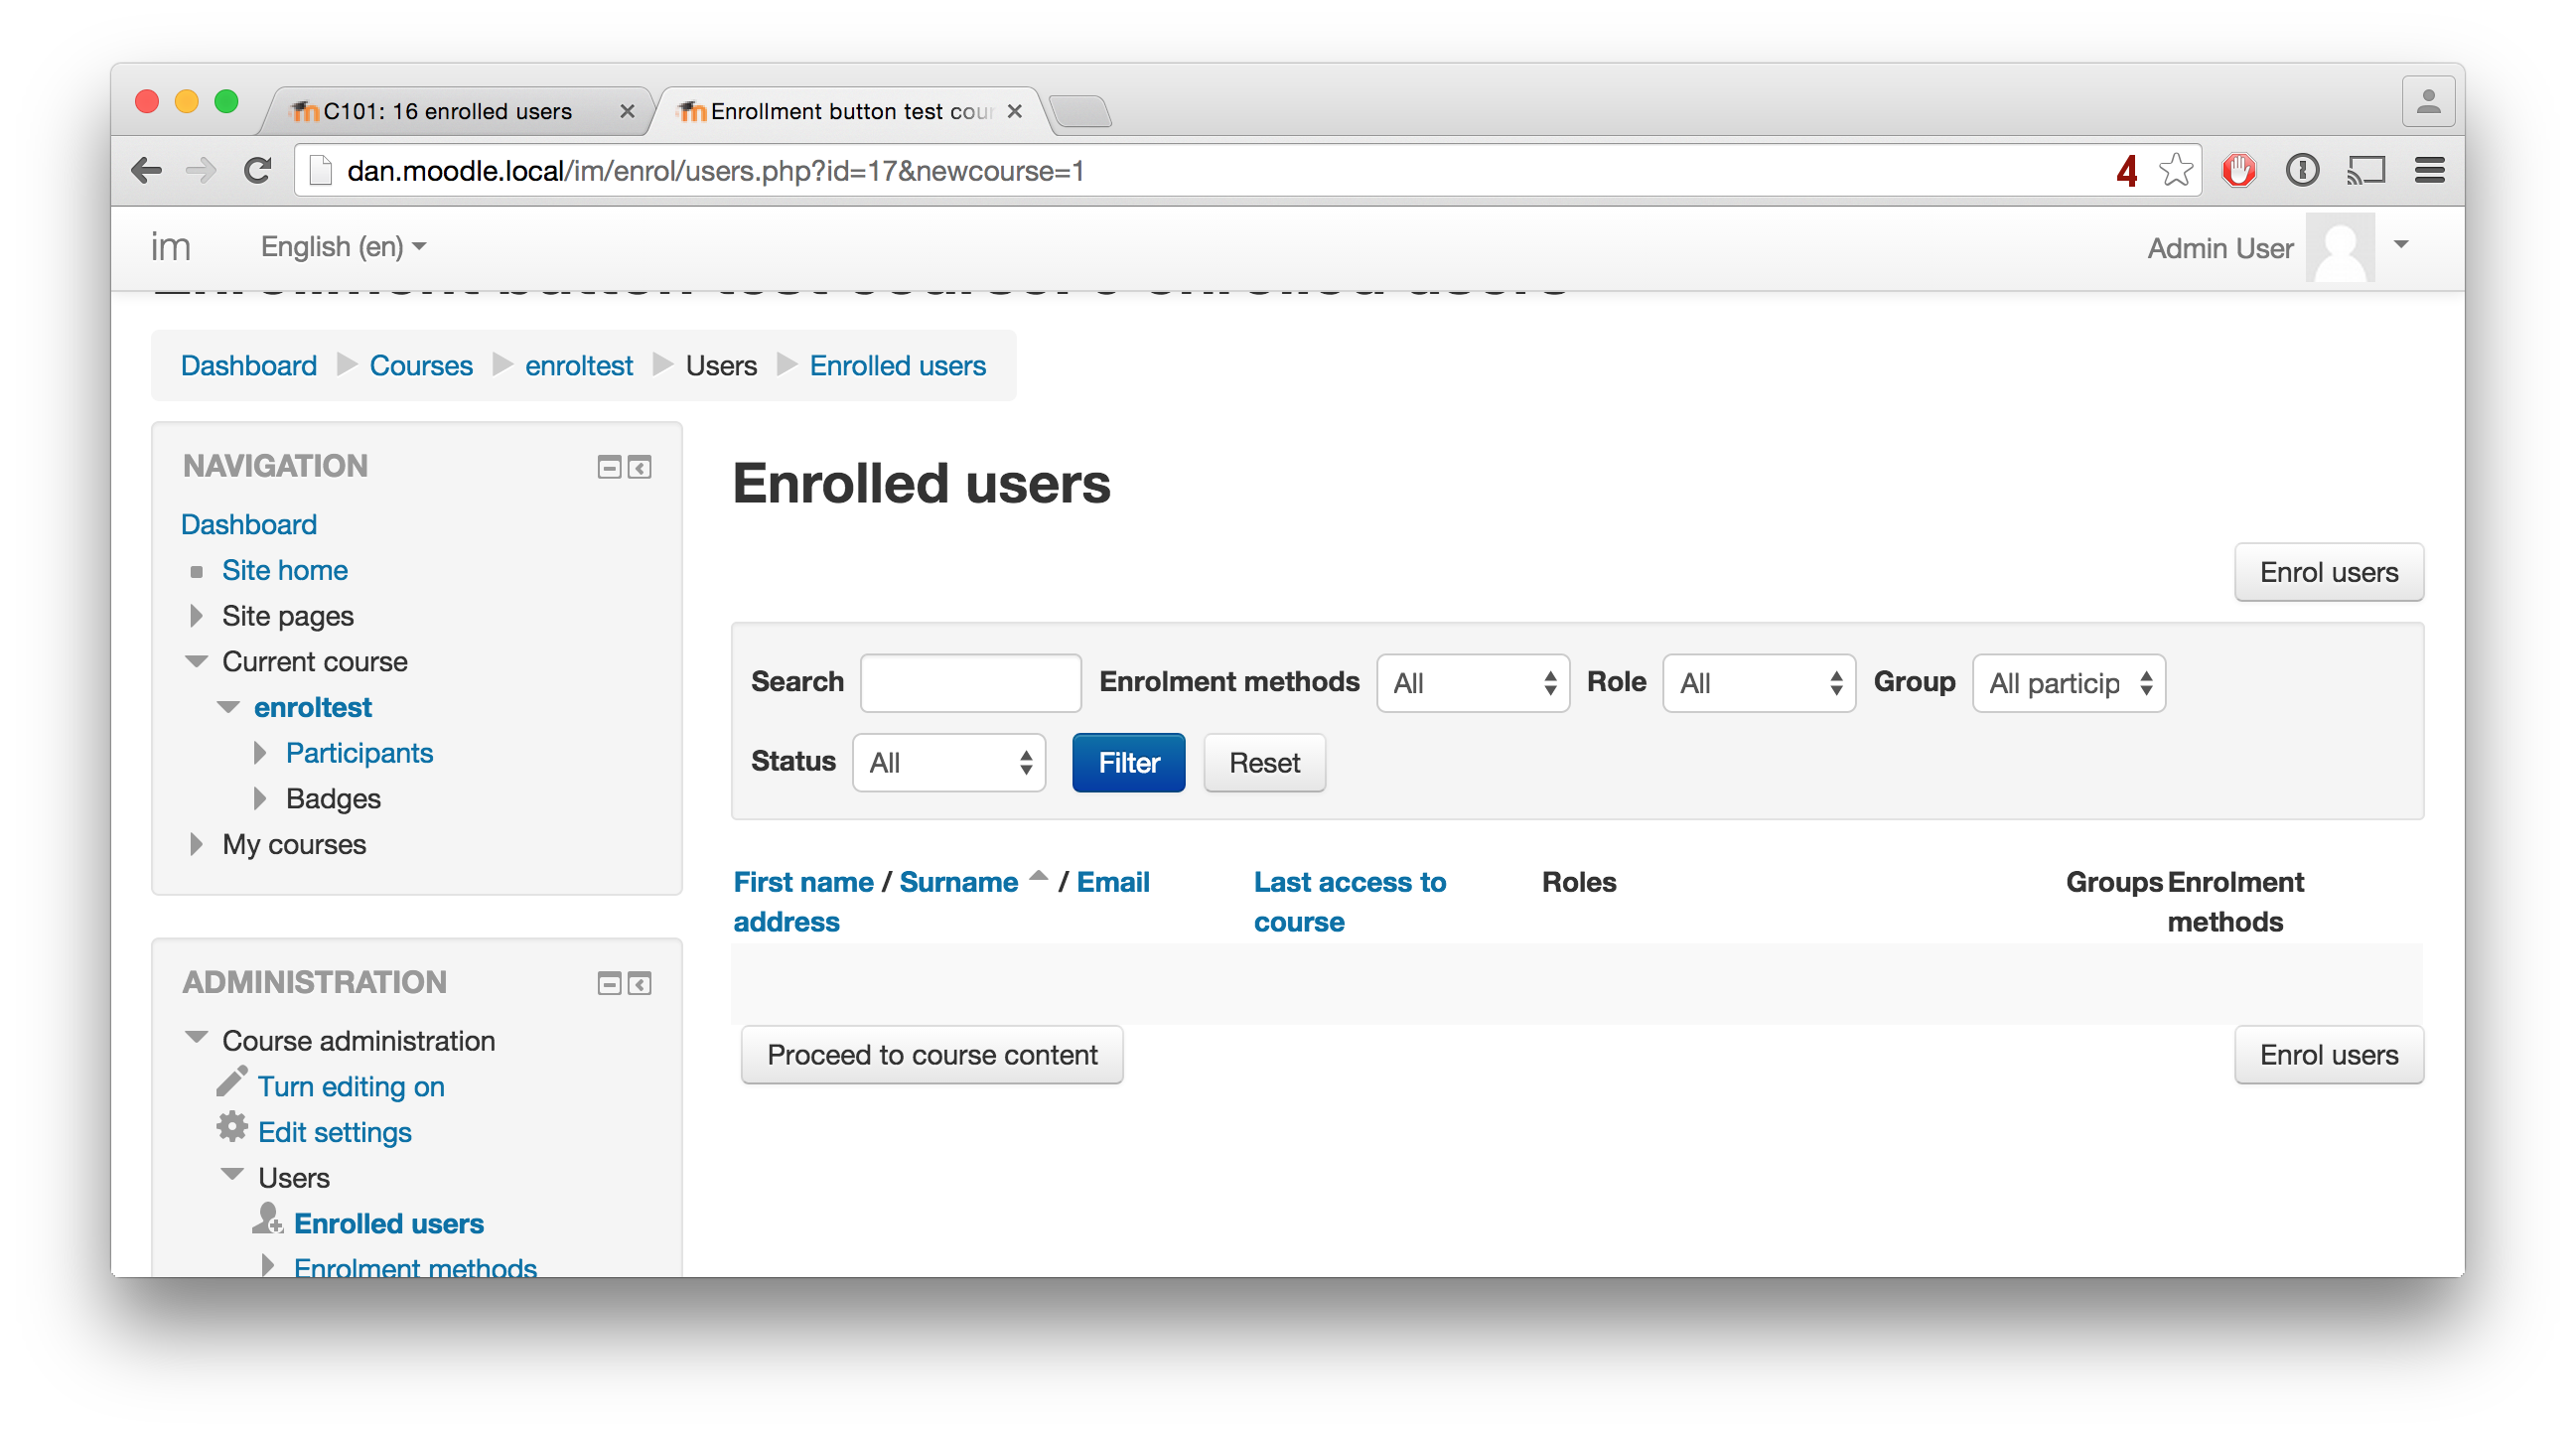Open Dashboard link in Navigation block

coord(249,524)
